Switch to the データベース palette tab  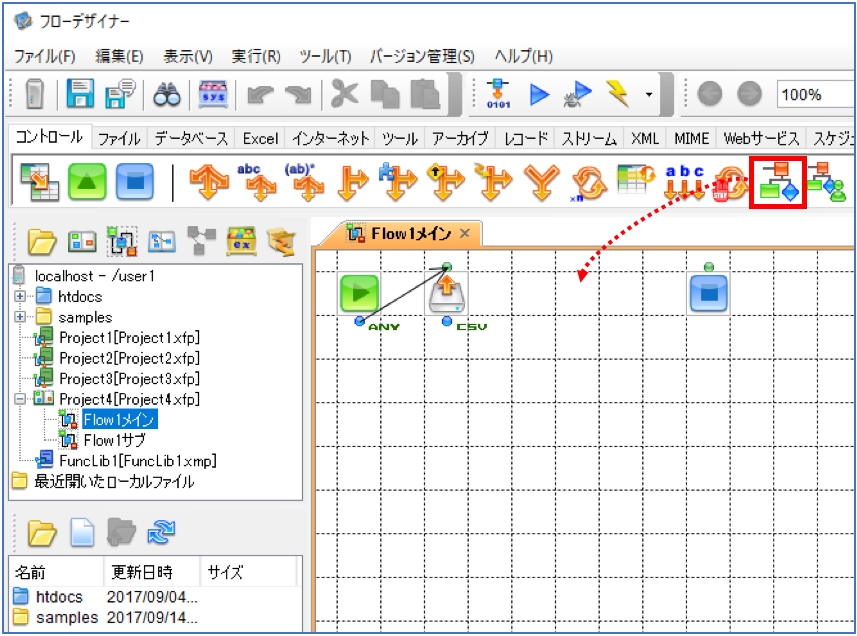(191, 139)
